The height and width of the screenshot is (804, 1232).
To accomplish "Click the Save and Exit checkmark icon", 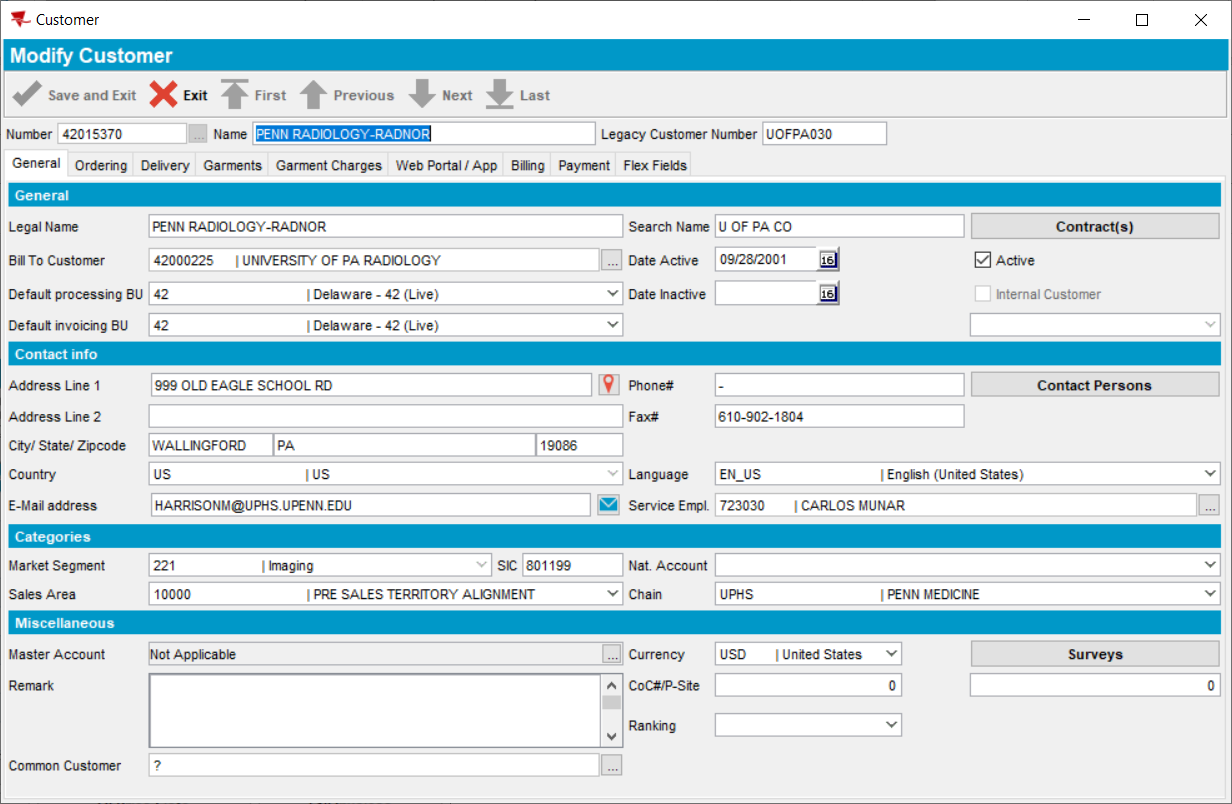I will (x=27, y=95).
